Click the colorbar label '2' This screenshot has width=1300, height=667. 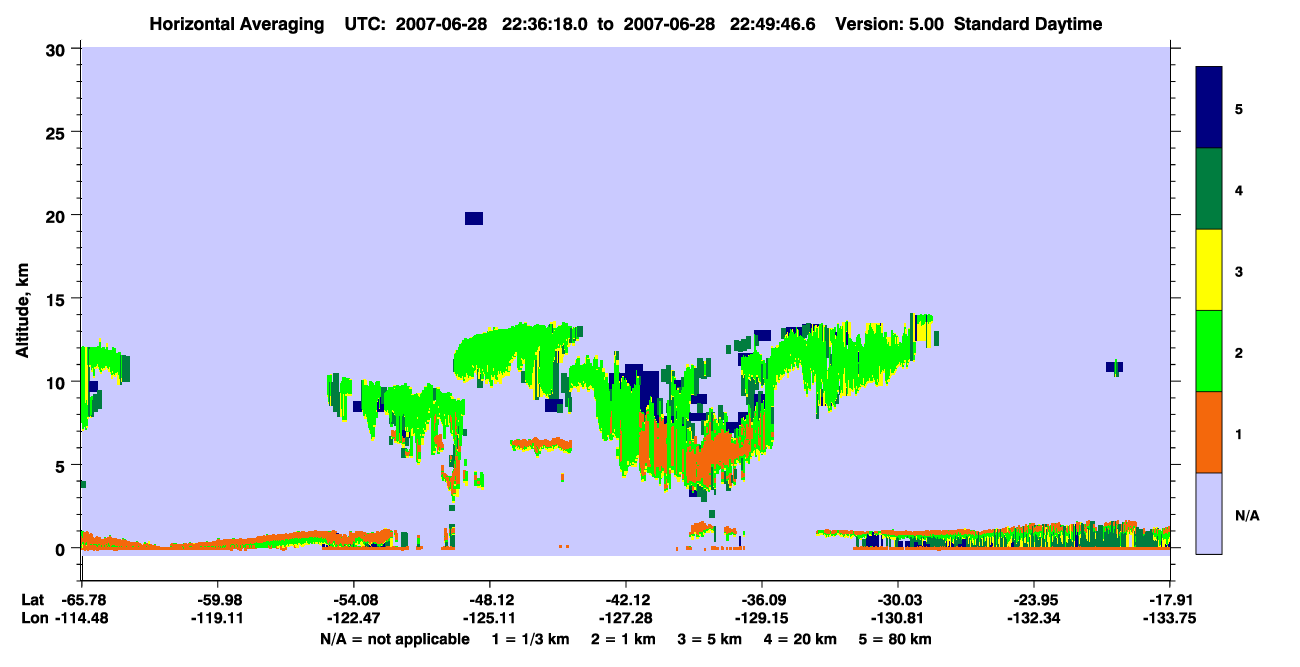(x=1239, y=352)
